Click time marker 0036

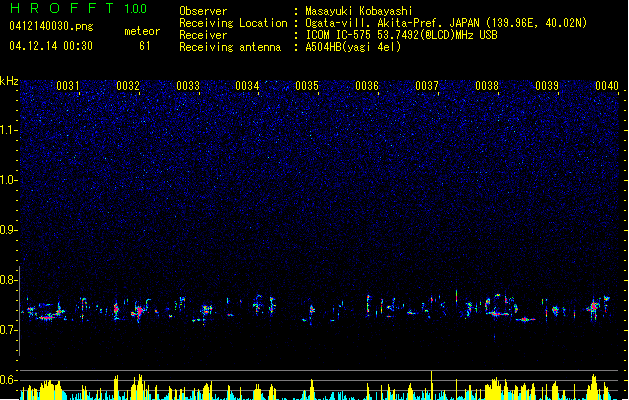(367, 86)
